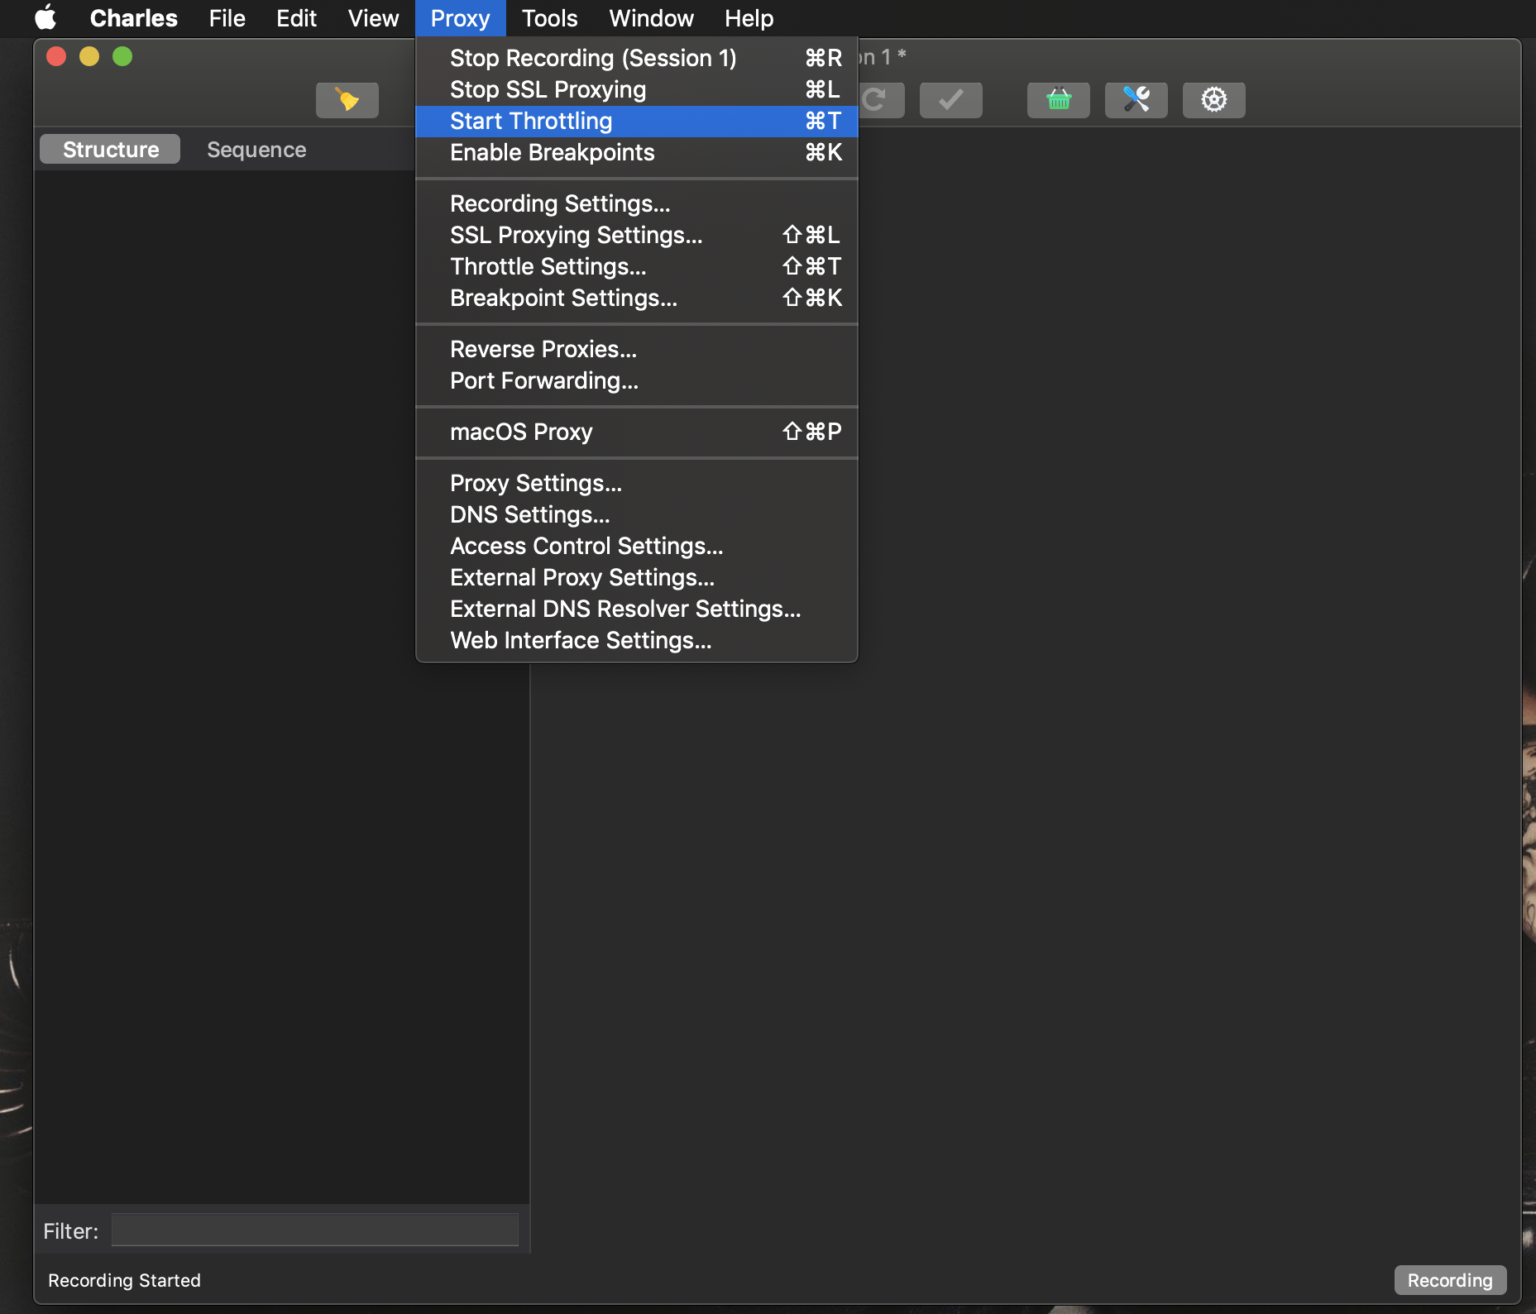
Task: Choose Start Throttling from Proxy menu
Action: tap(531, 121)
